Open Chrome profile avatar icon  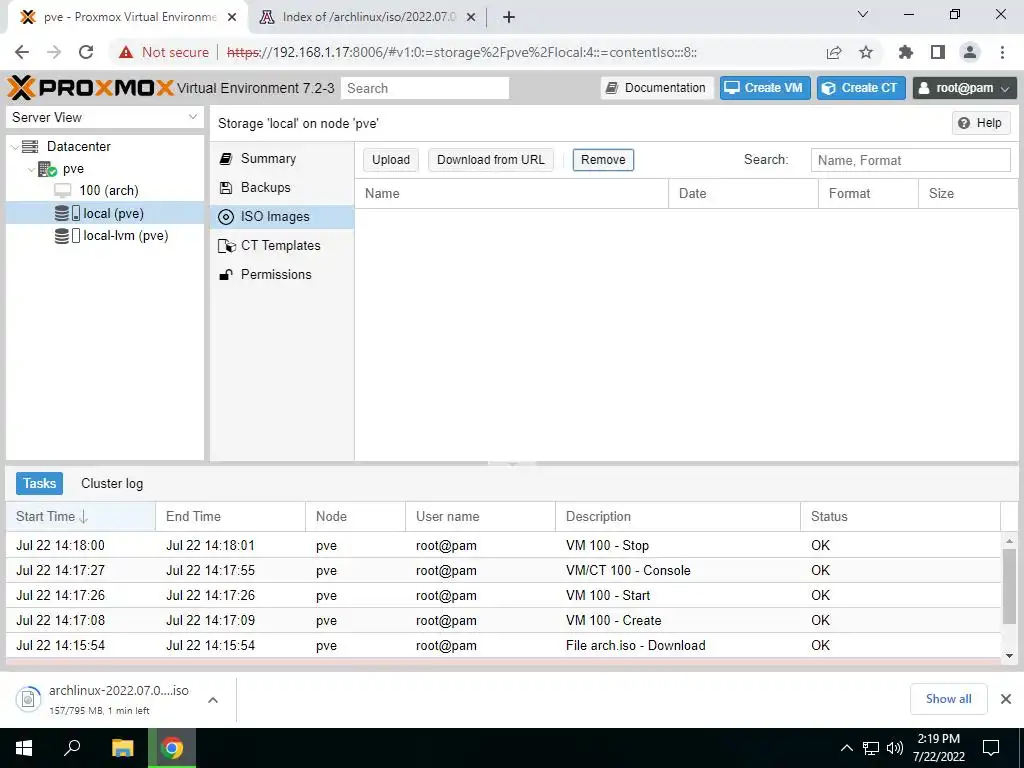(x=970, y=52)
